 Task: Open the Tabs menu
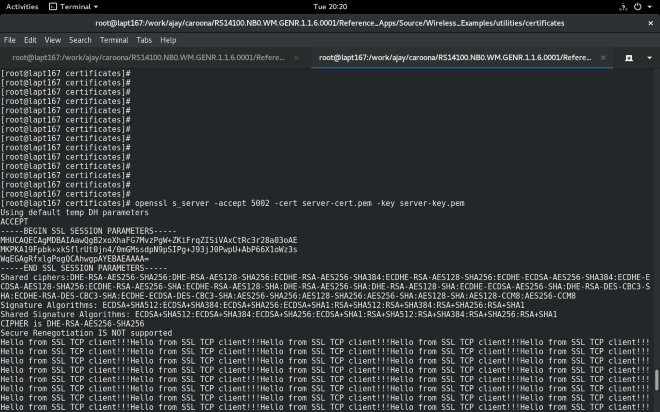(x=143, y=40)
